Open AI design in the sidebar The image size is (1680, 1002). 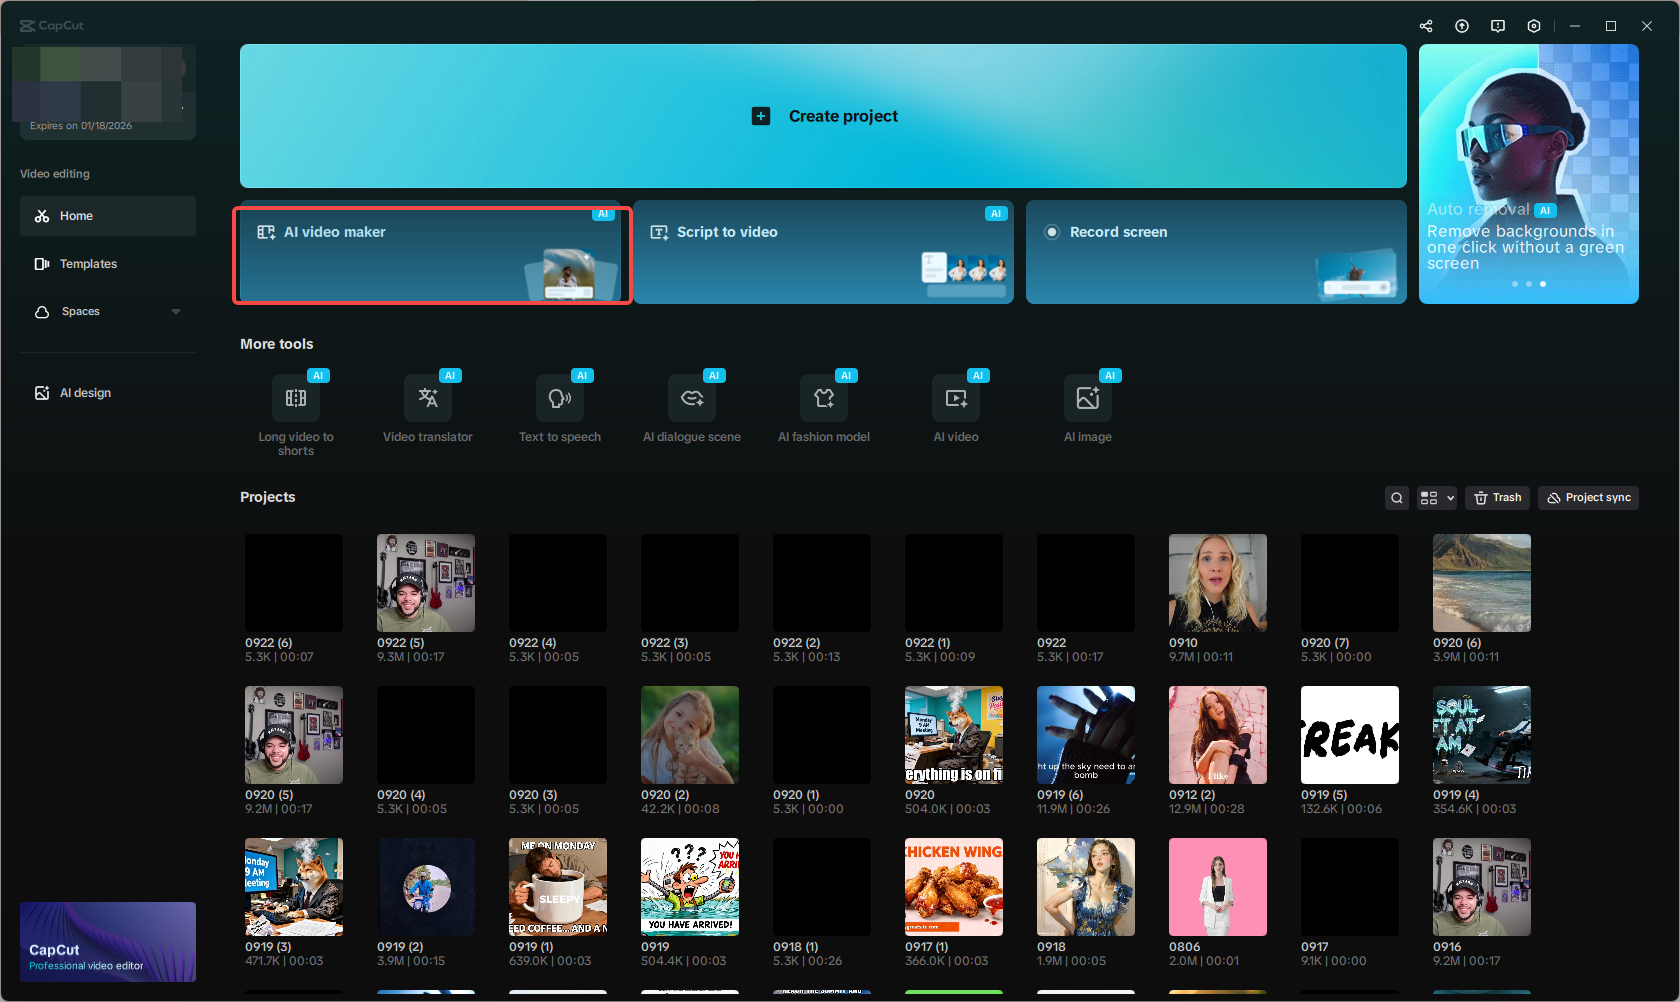[108, 393]
